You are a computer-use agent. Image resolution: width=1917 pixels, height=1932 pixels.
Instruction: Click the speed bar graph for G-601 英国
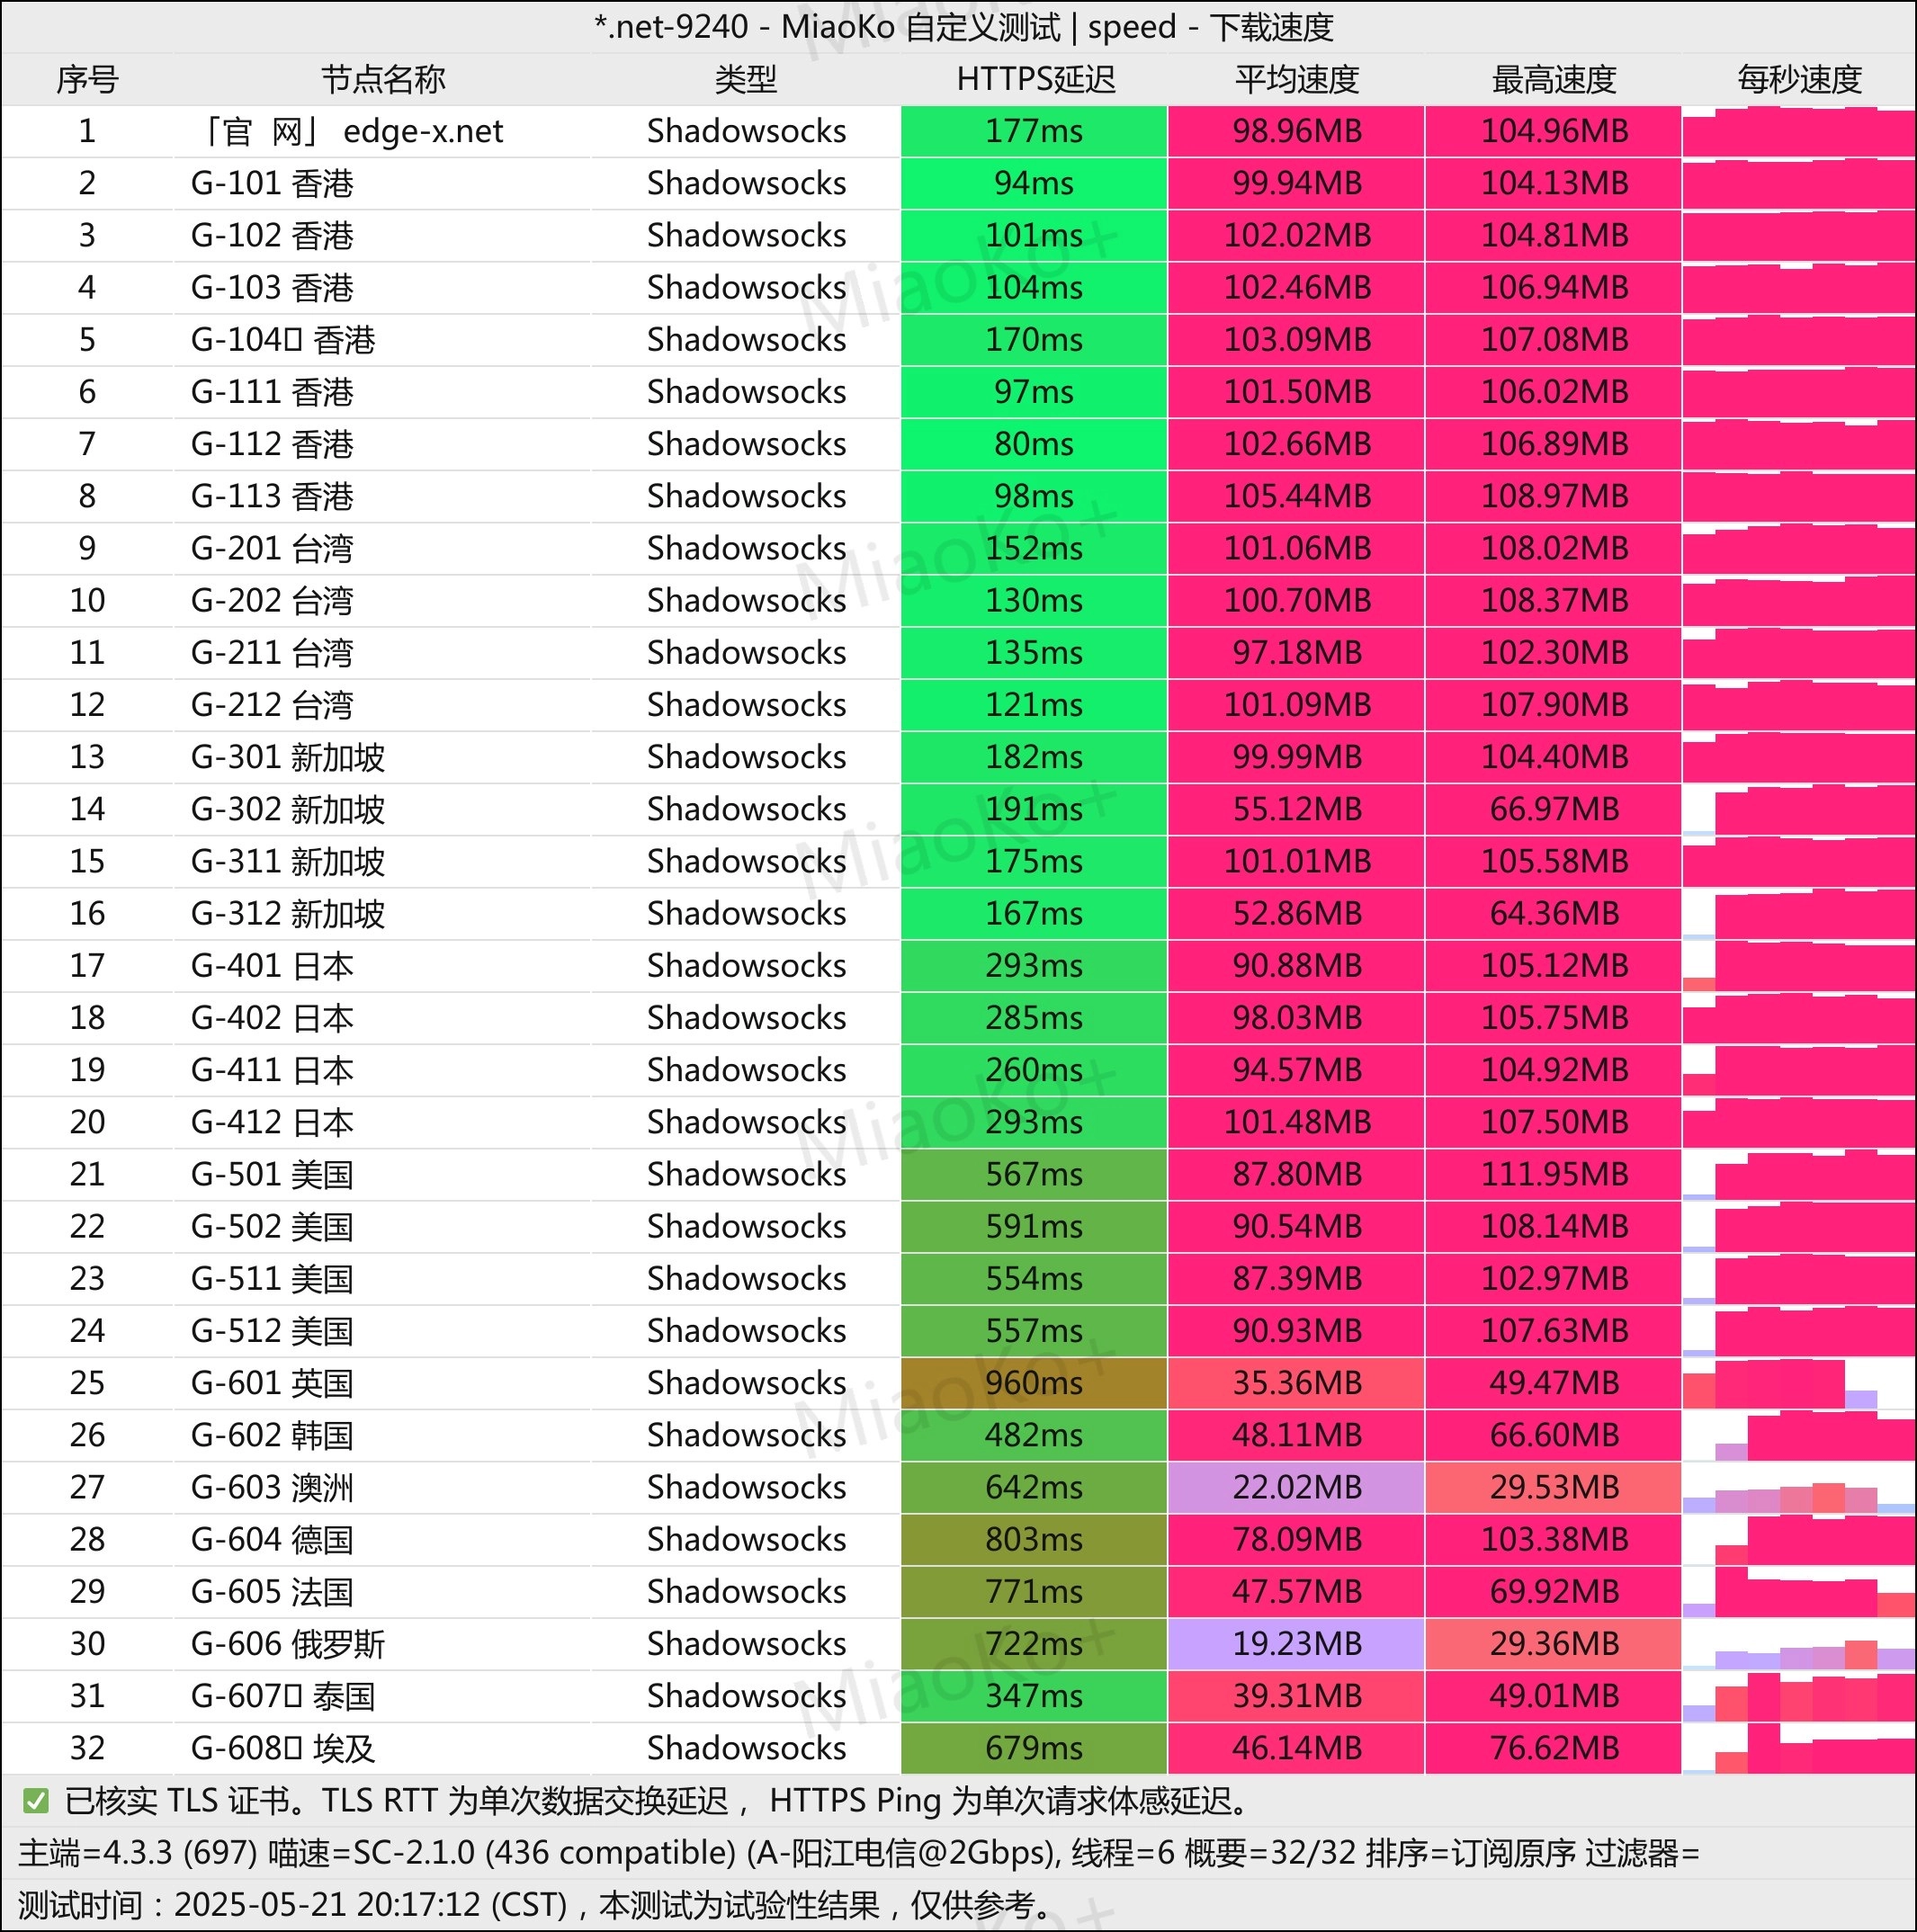1780,1385
